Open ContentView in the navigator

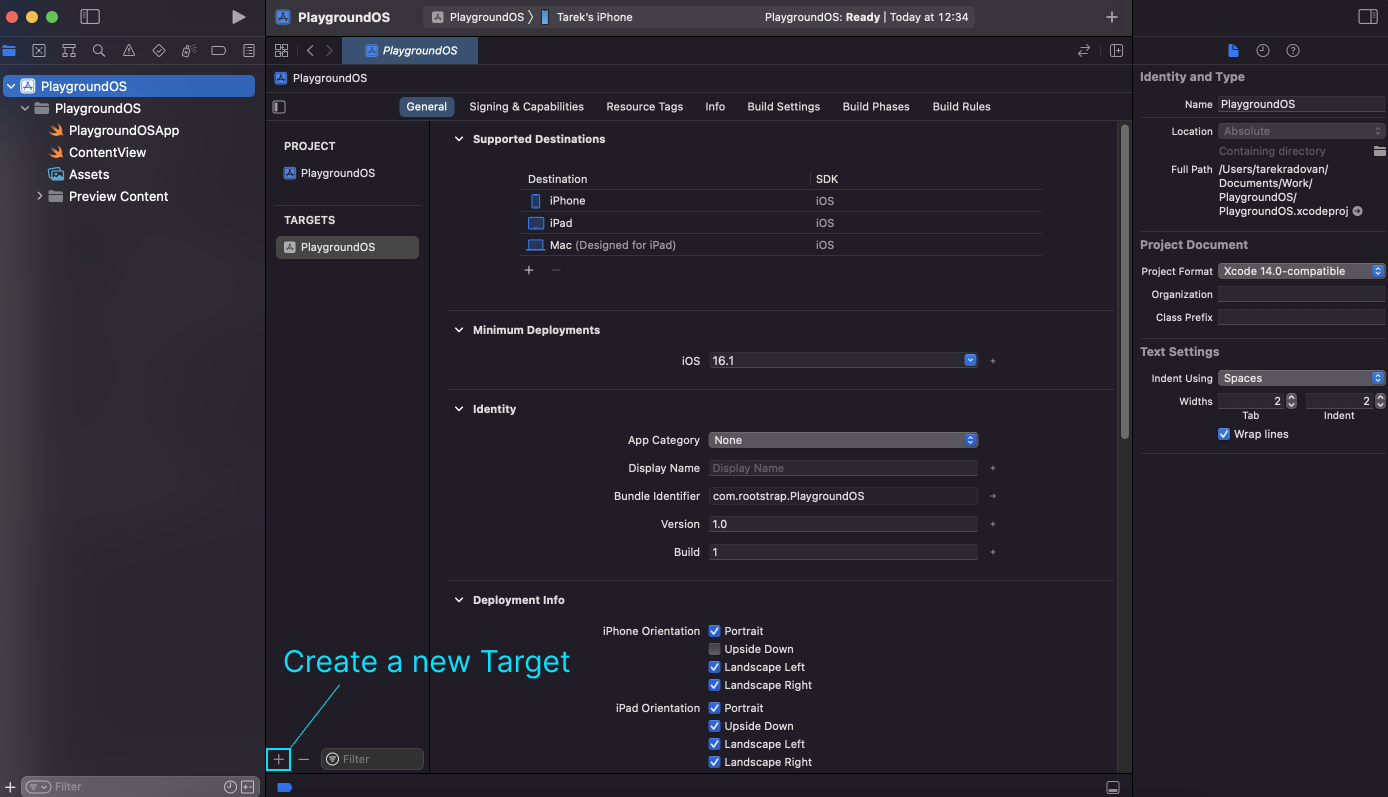pyautogui.click(x=107, y=152)
